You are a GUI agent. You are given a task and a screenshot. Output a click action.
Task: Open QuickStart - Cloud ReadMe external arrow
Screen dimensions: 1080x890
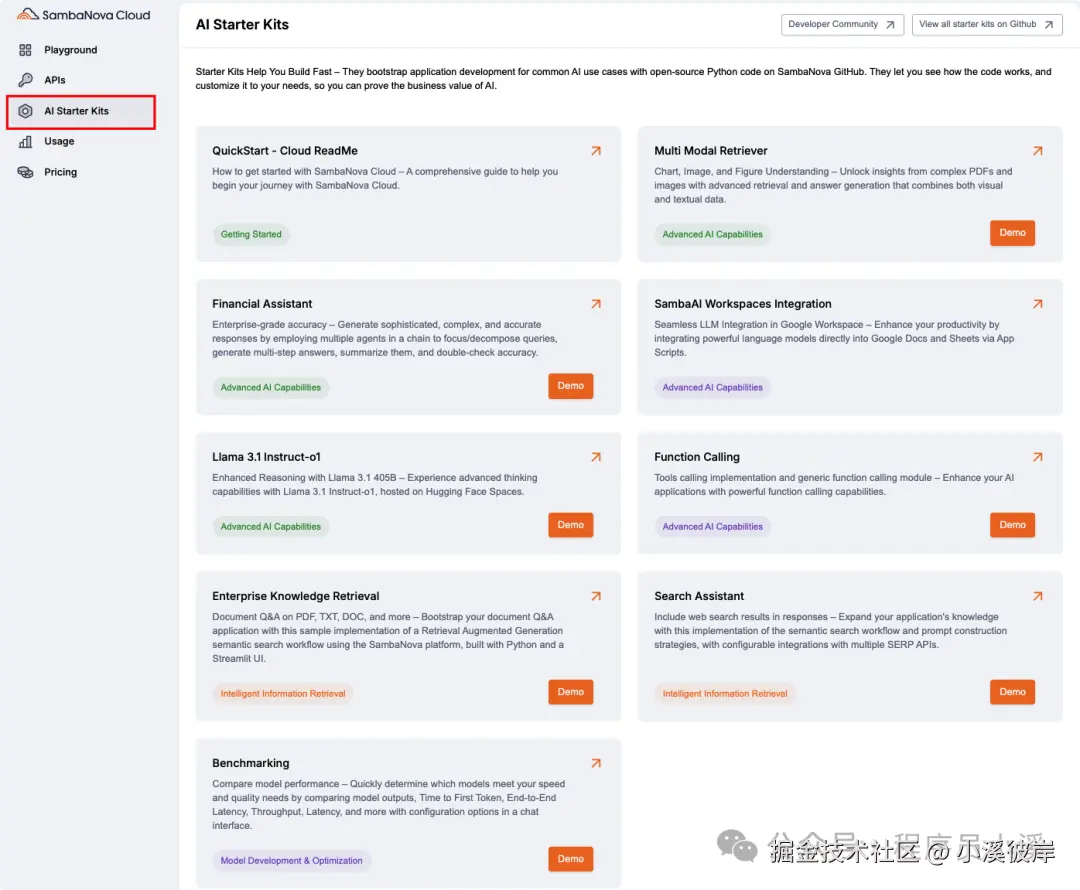click(596, 151)
